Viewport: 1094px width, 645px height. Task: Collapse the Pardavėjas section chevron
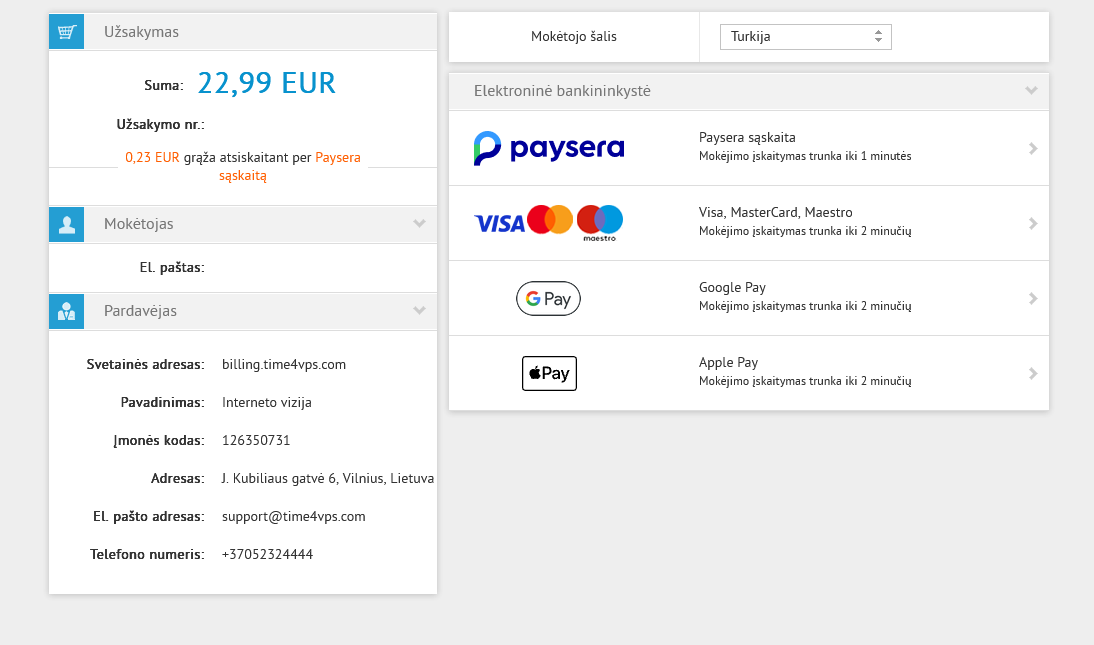click(419, 311)
